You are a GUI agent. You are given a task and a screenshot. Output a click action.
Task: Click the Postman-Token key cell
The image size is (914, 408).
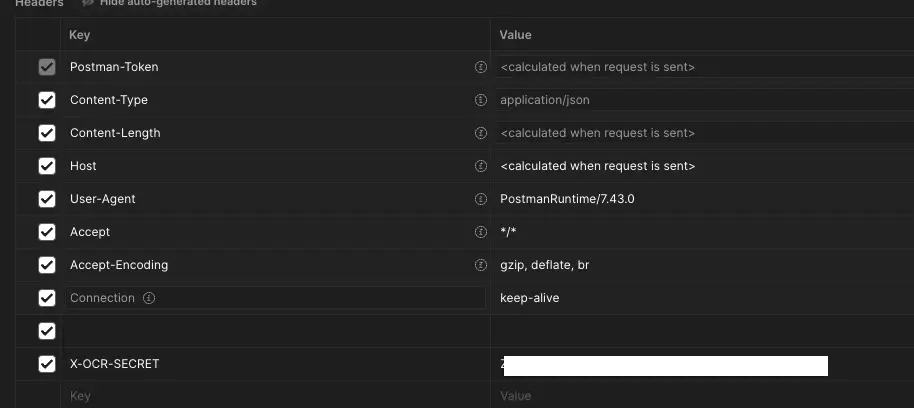click(x=275, y=67)
